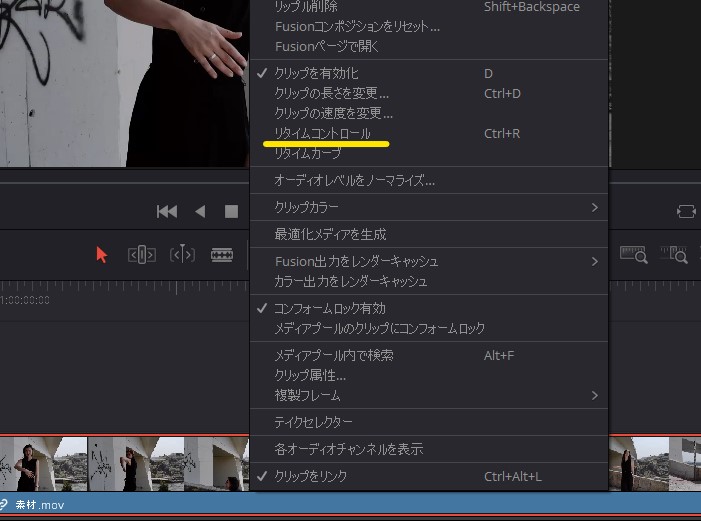Click the 素材.mov audio clip bar
Image resolution: width=701 pixels, height=521 pixels.
(350, 504)
